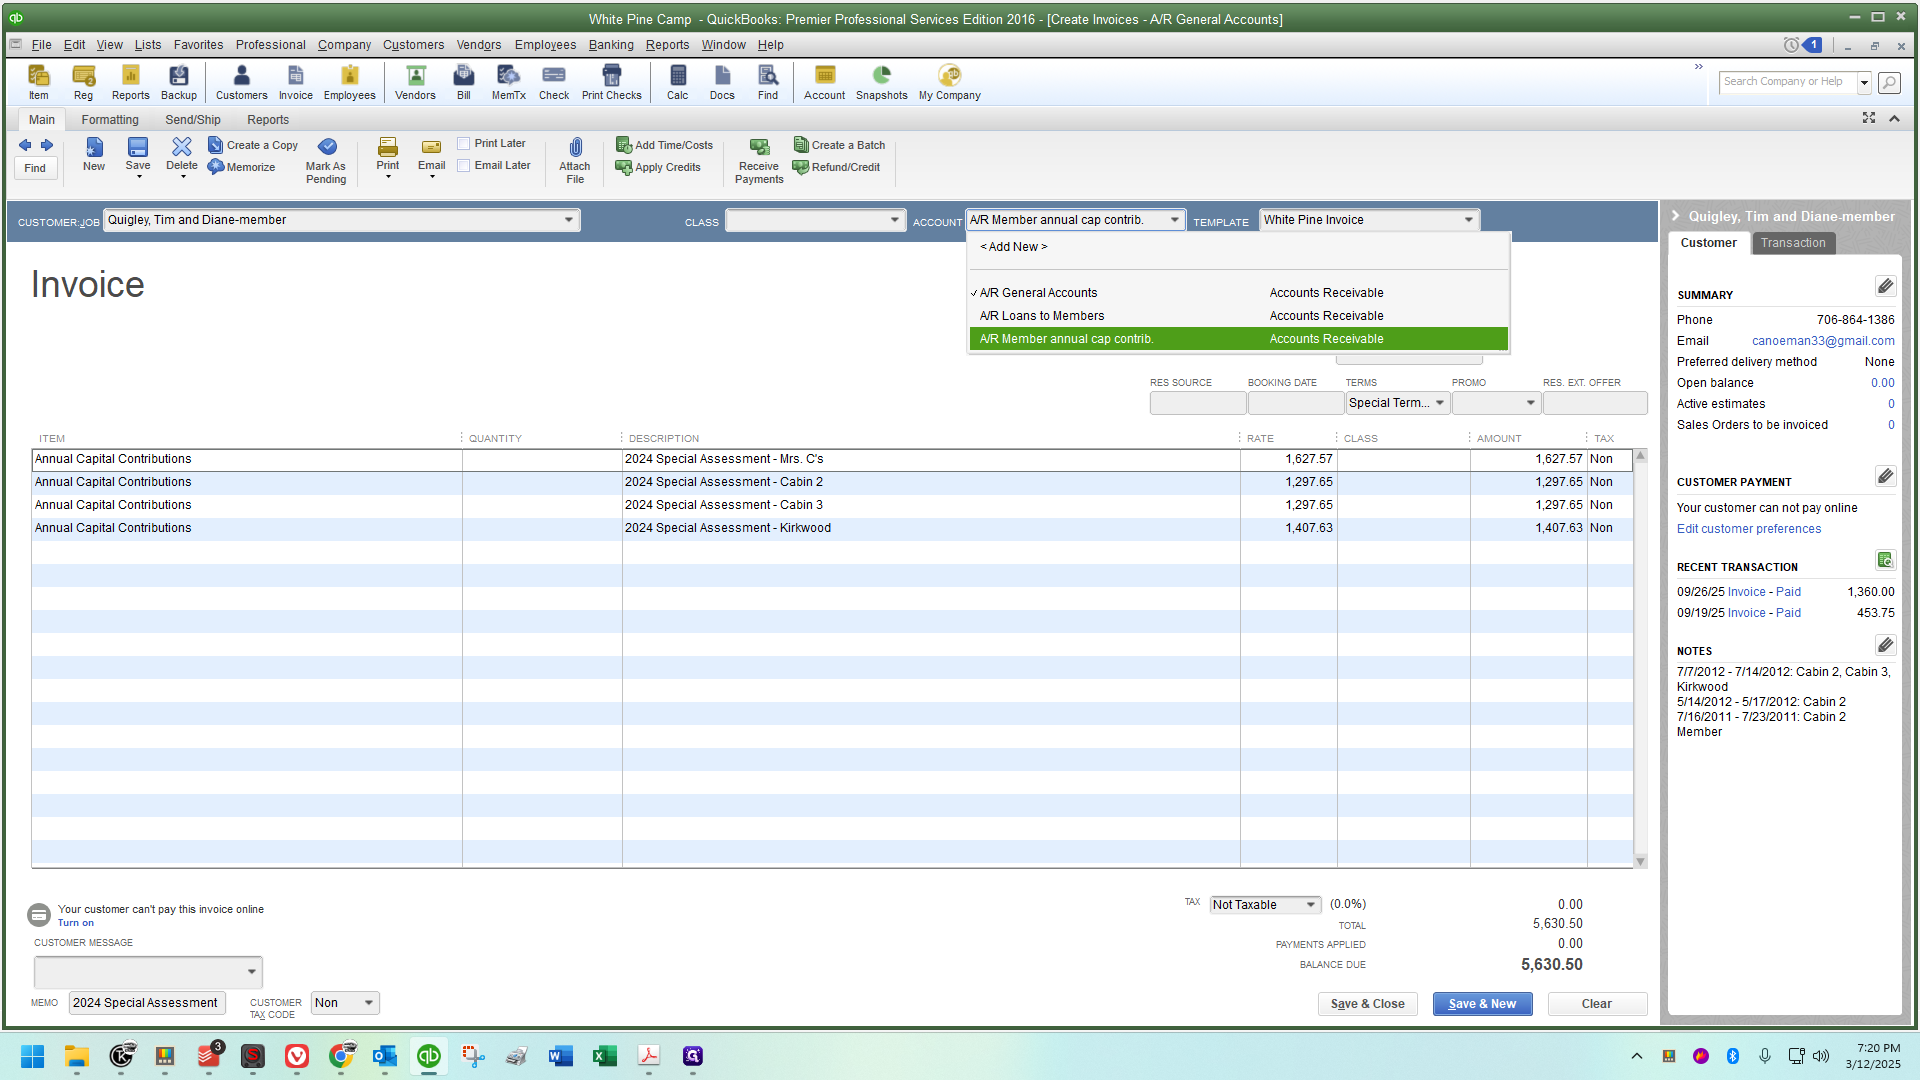This screenshot has width=1920, height=1080.
Task: Open the Customer Message dropdown
Action: point(252,972)
